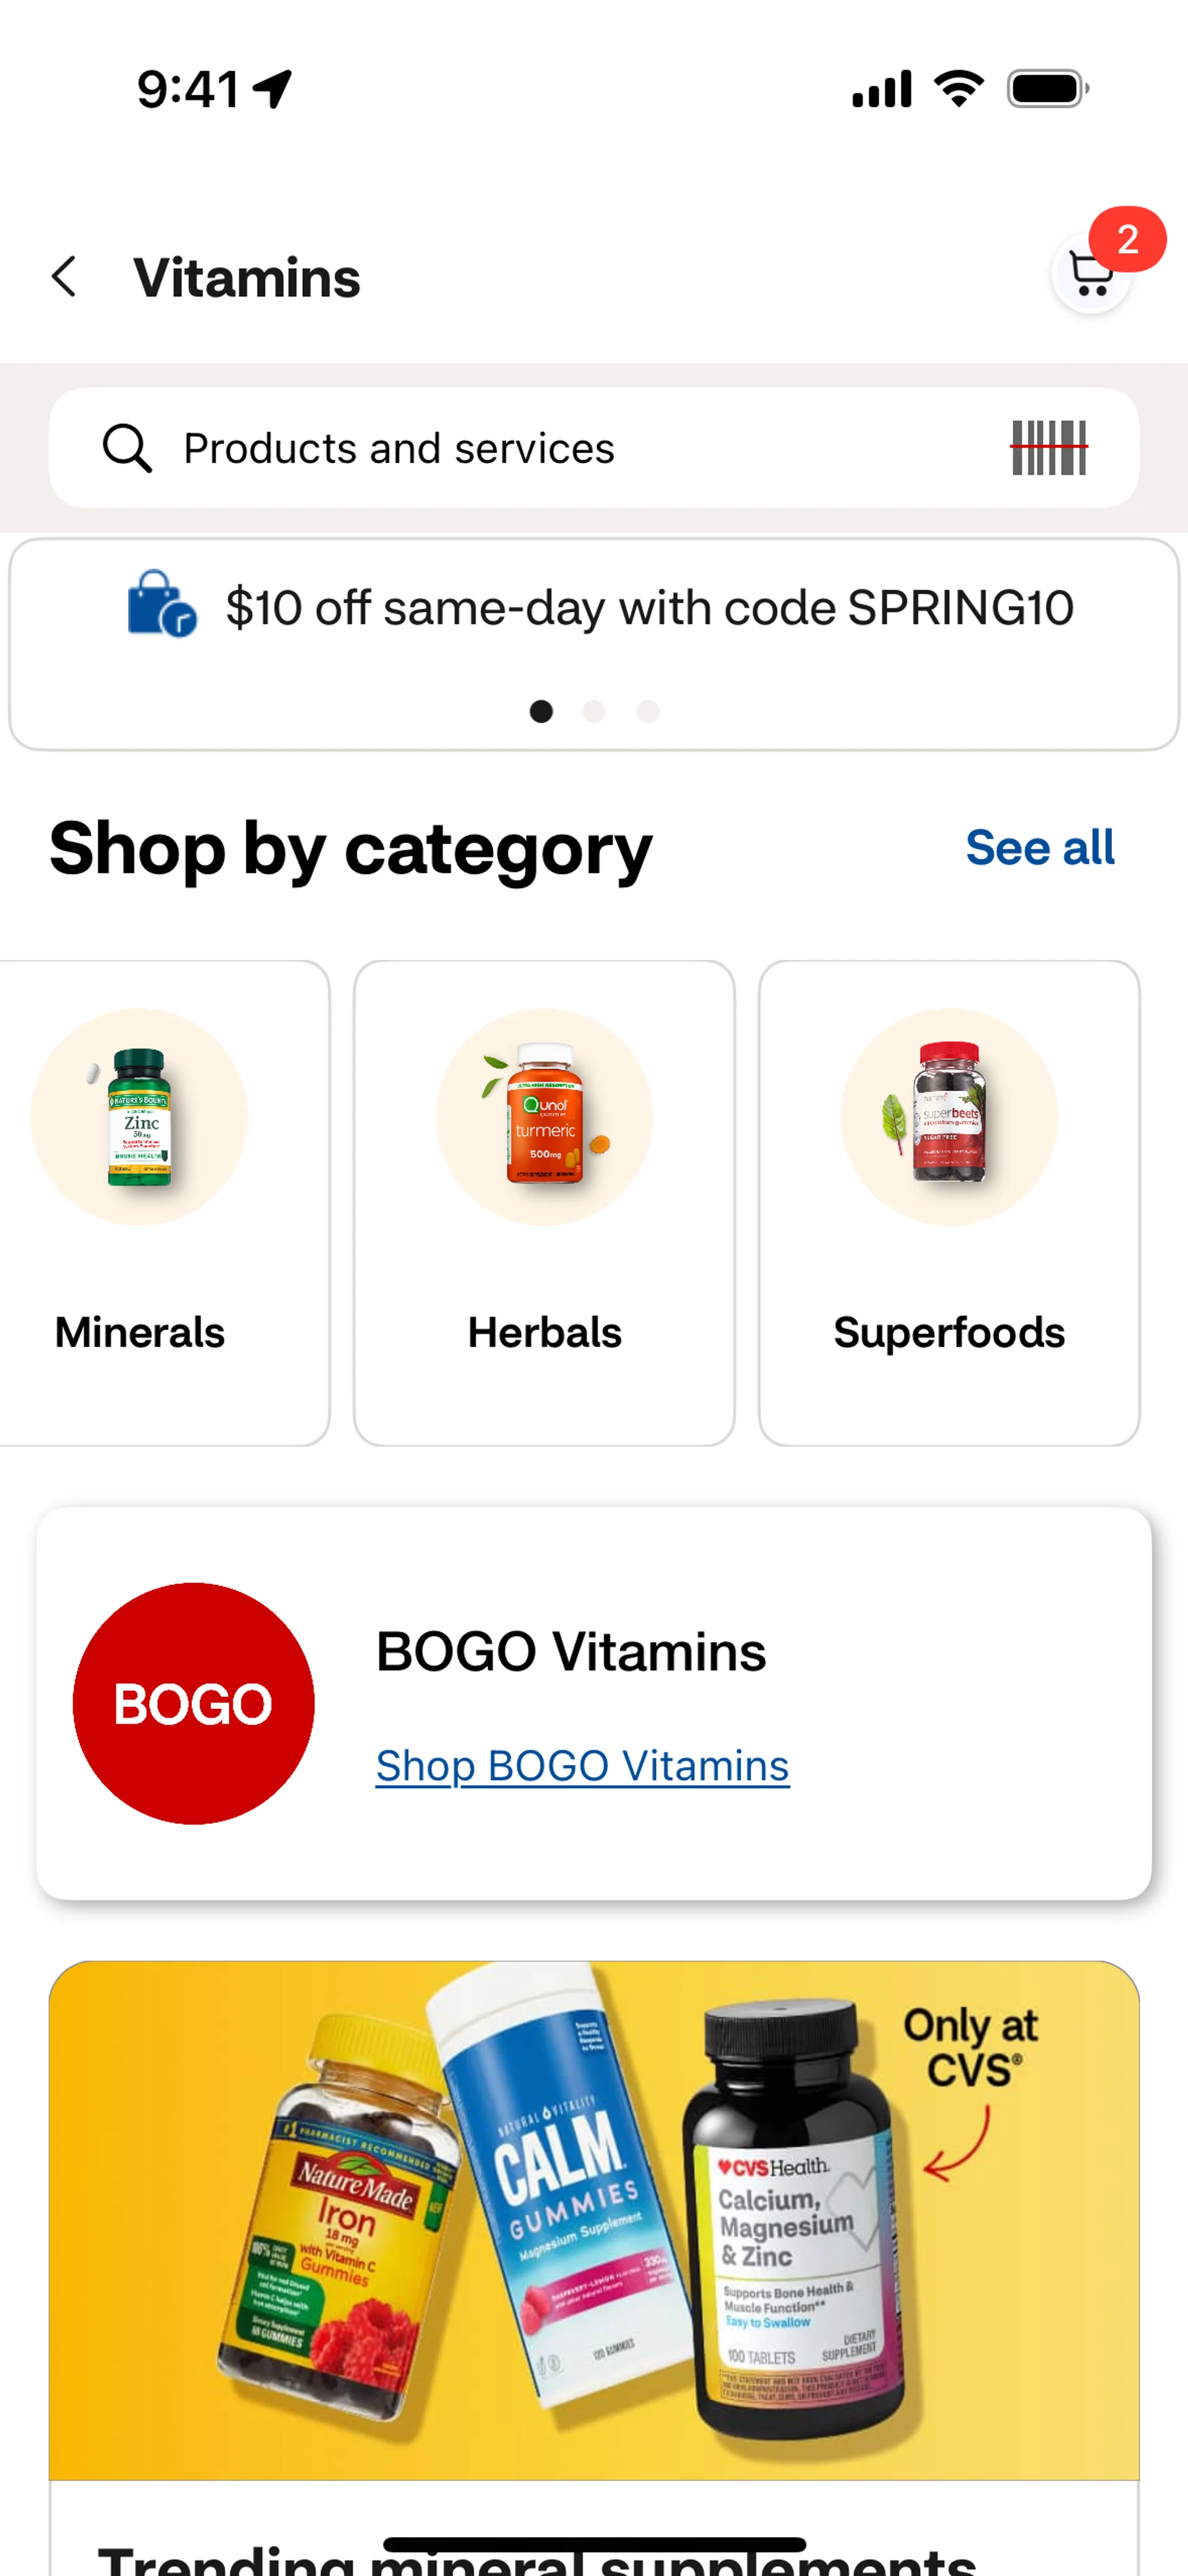The width and height of the screenshot is (1188, 2576).
Task: Open the Only at CVS supplements banner
Action: pyautogui.click(x=594, y=2220)
